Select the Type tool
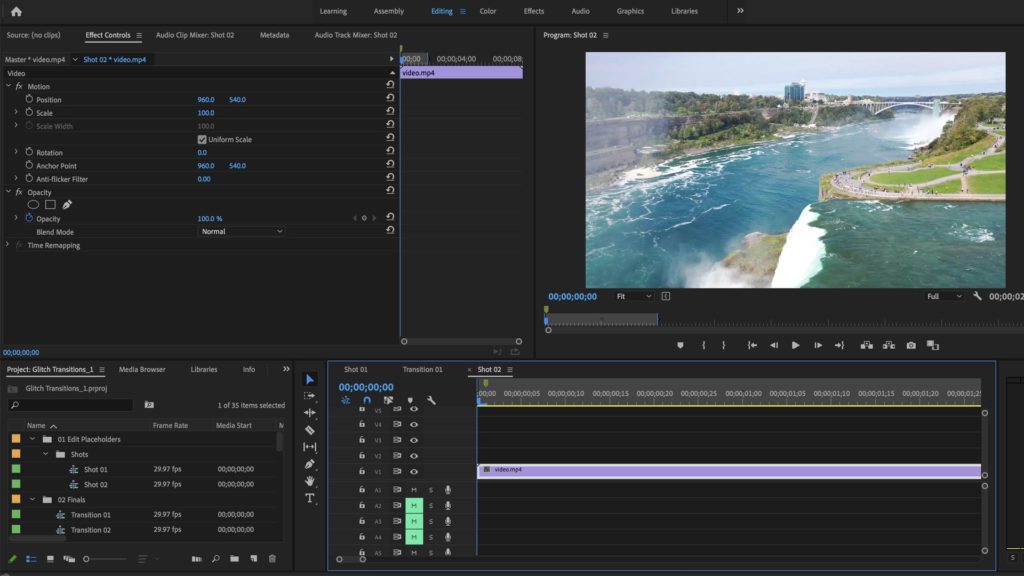 tap(310, 498)
